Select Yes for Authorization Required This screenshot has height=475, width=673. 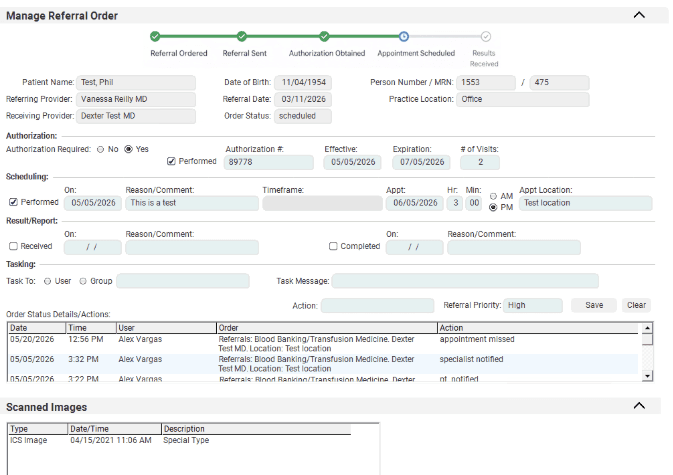point(128,149)
